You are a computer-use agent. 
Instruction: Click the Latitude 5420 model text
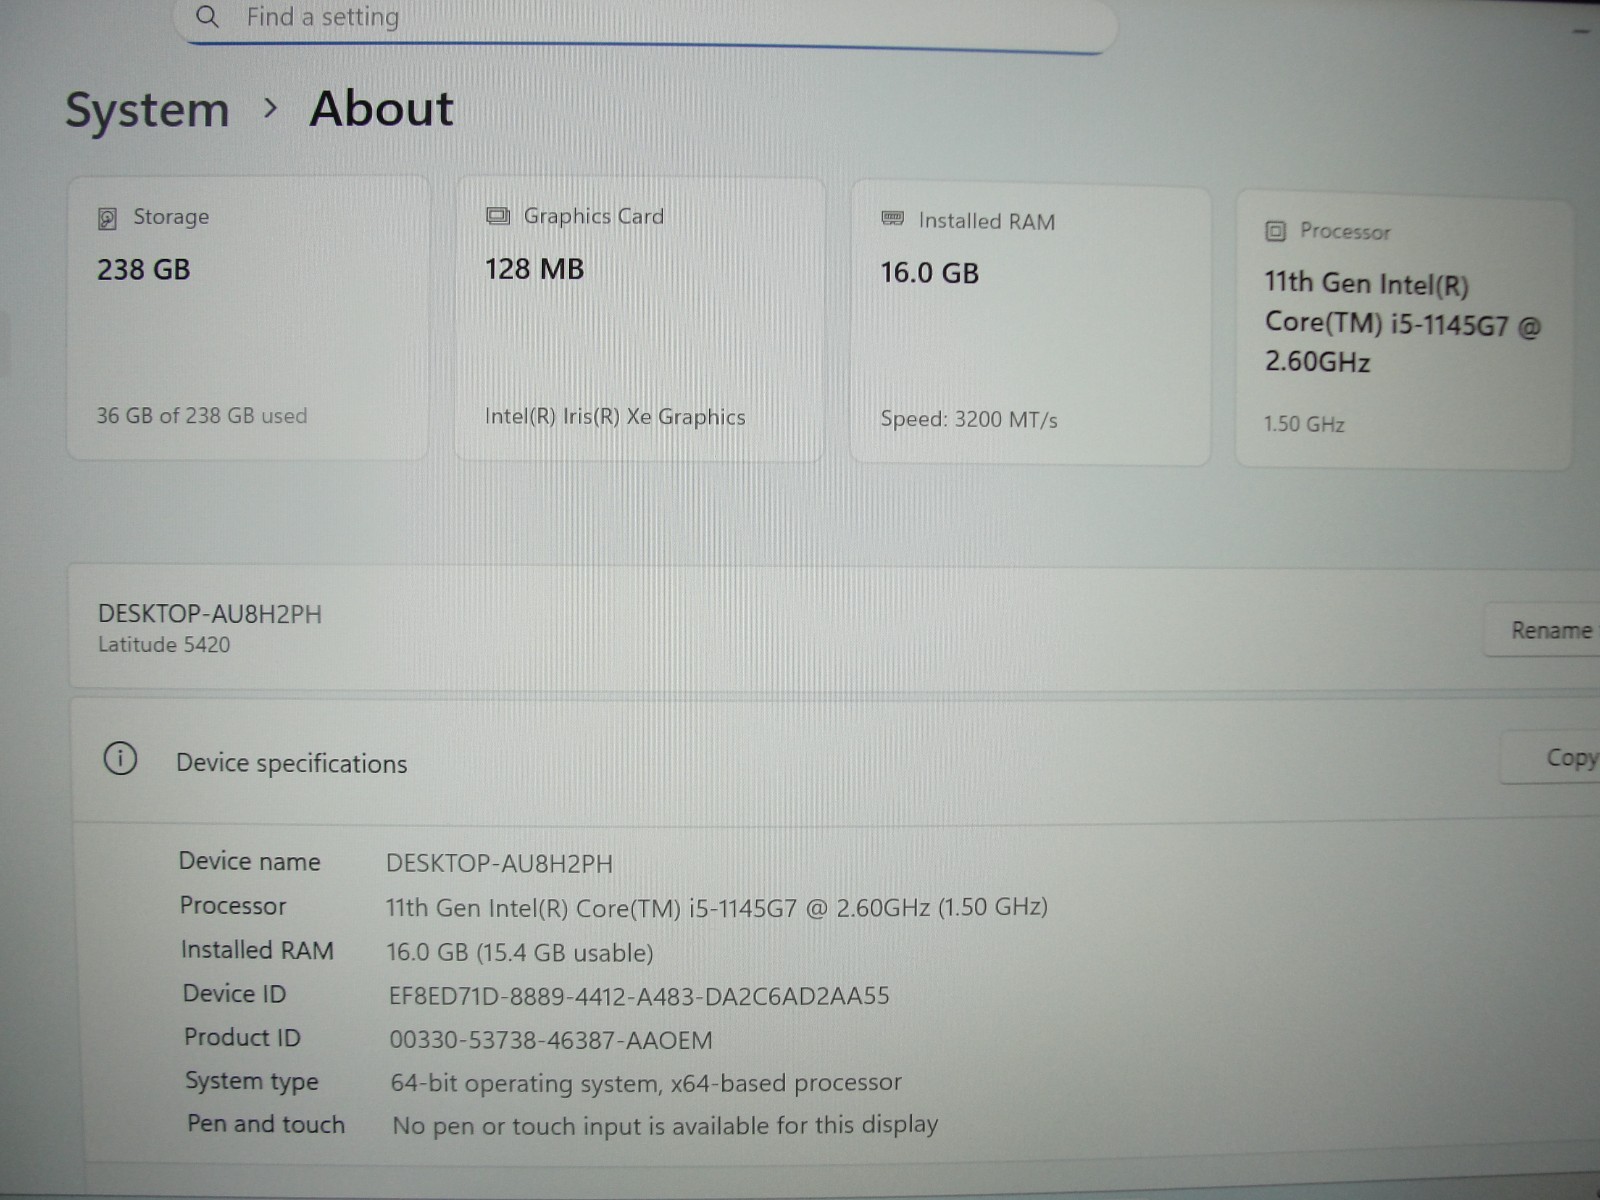point(164,645)
